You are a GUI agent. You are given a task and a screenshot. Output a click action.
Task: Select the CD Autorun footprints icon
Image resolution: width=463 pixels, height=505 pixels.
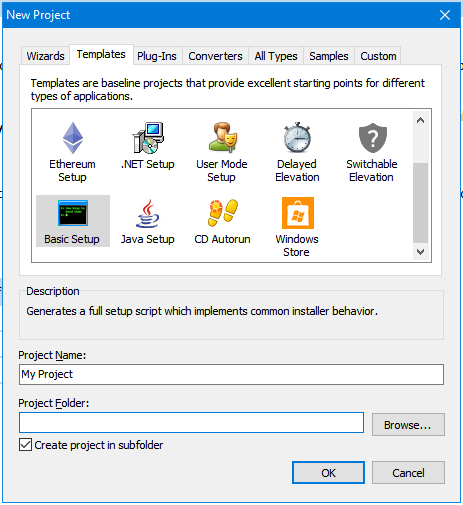tap(223, 213)
